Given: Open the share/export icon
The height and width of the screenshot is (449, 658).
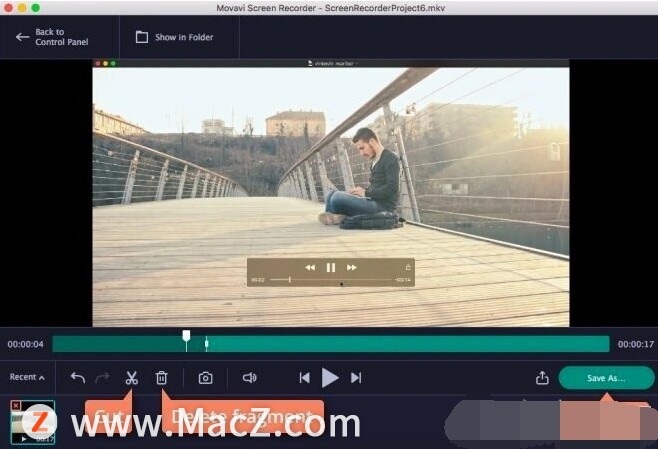Looking at the screenshot, I should [542, 378].
